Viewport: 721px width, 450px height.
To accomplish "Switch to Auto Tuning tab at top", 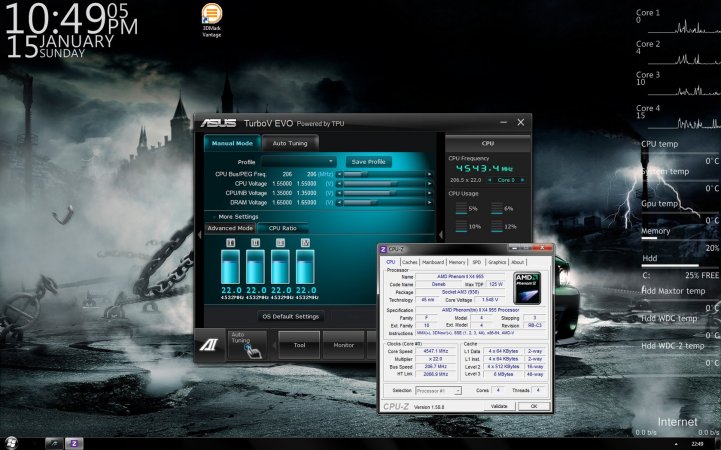I will (290, 143).
